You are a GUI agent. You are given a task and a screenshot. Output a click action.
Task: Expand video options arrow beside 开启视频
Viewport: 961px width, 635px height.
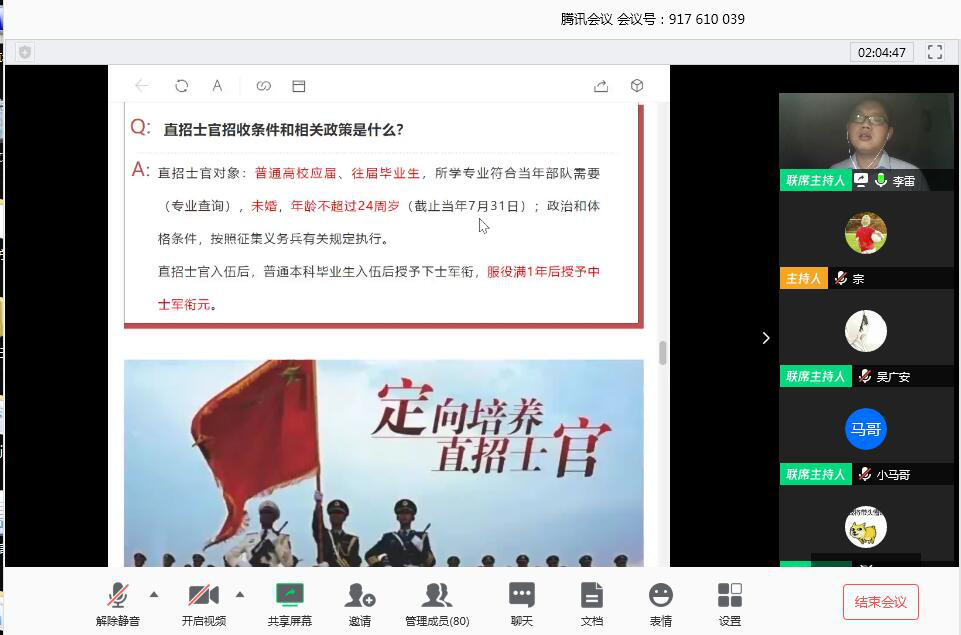[x=240, y=594]
